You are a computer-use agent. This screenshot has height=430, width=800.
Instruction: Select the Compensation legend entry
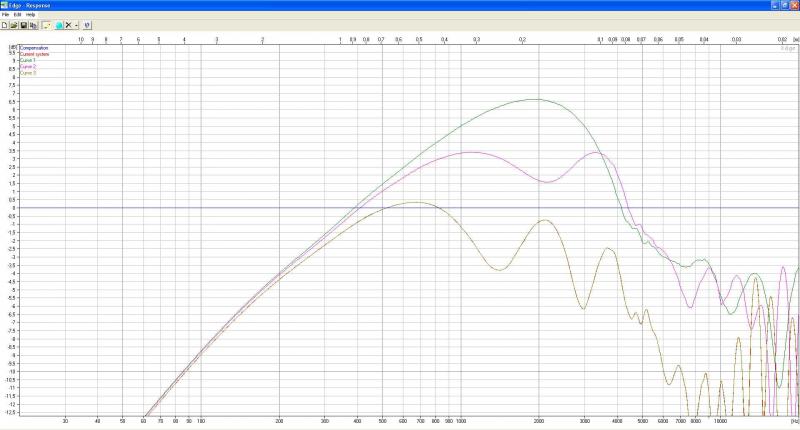pyautogui.click(x=34, y=48)
